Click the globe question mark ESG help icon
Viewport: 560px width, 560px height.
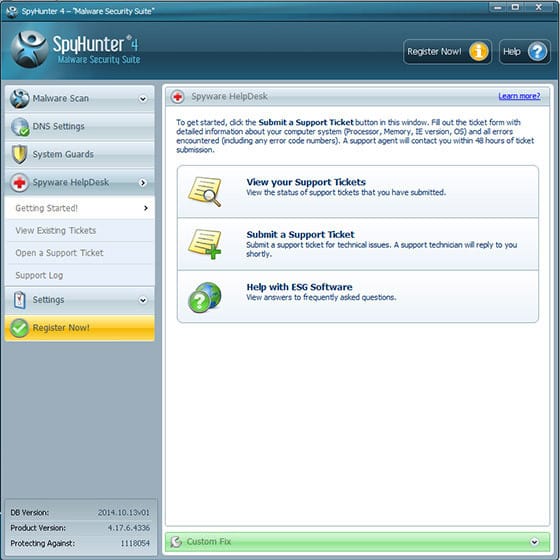205,297
